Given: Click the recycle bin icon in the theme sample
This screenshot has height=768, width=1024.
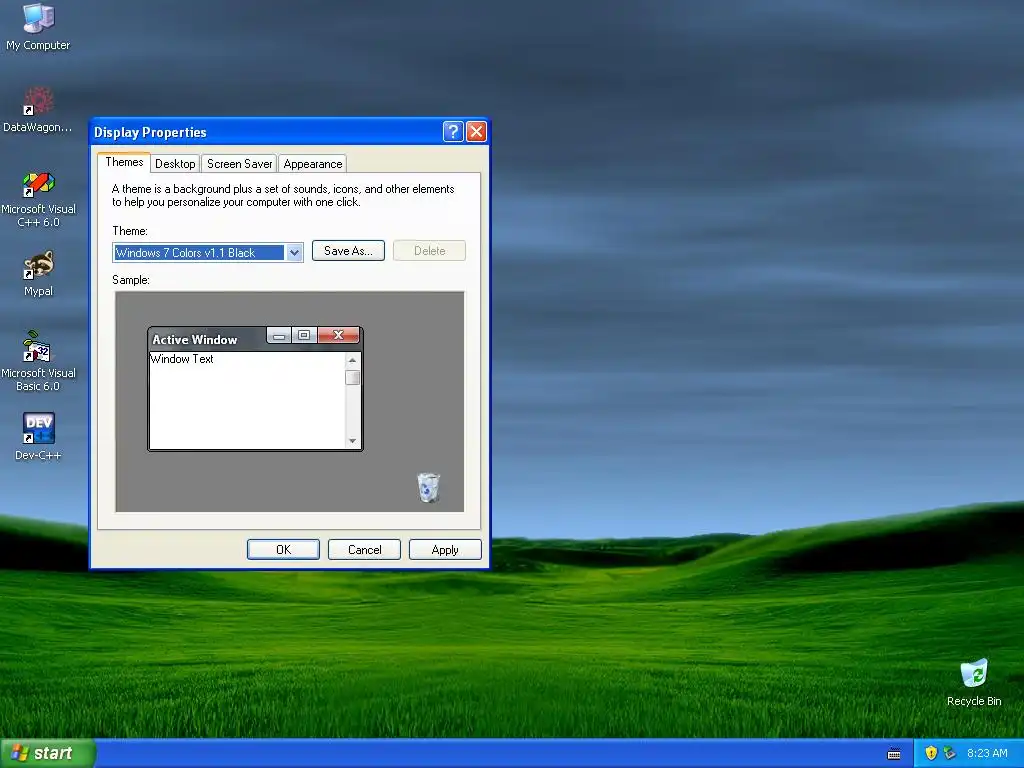Looking at the screenshot, I should click(x=428, y=488).
